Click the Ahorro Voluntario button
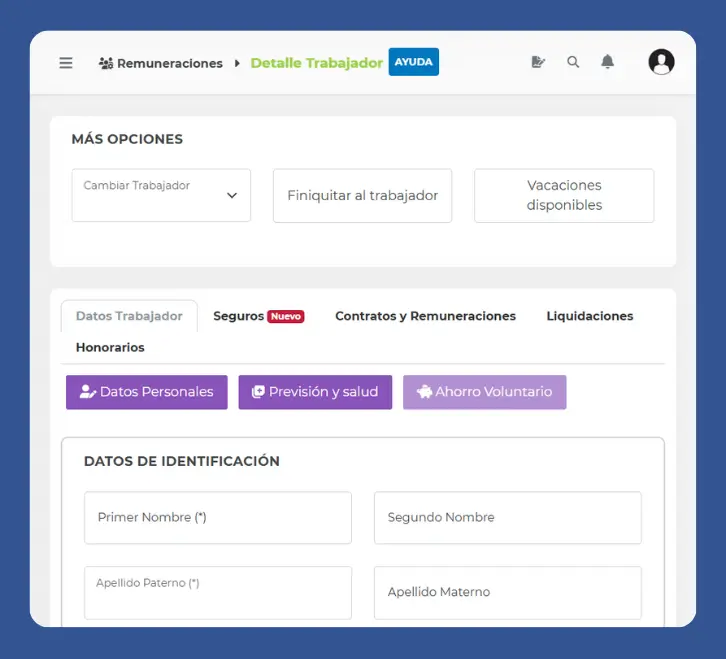The image size is (726, 659). pyautogui.click(x=484, y=392)
